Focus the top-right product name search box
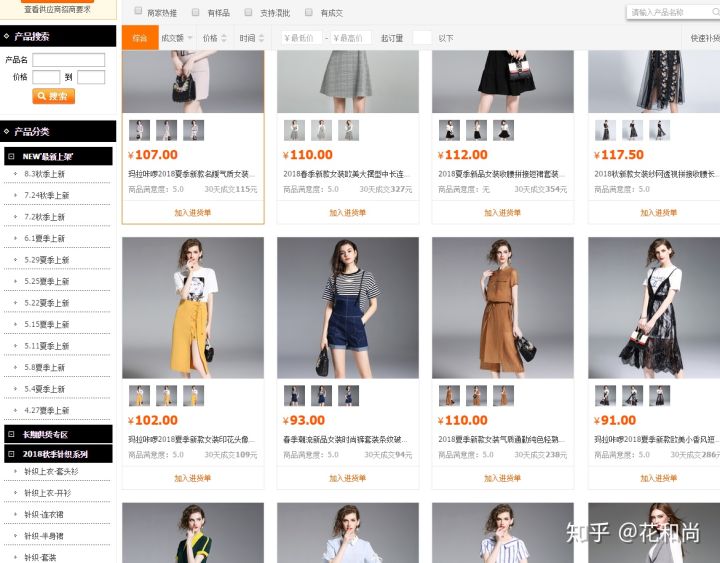The image size is (720, 563). click(670, 12)
